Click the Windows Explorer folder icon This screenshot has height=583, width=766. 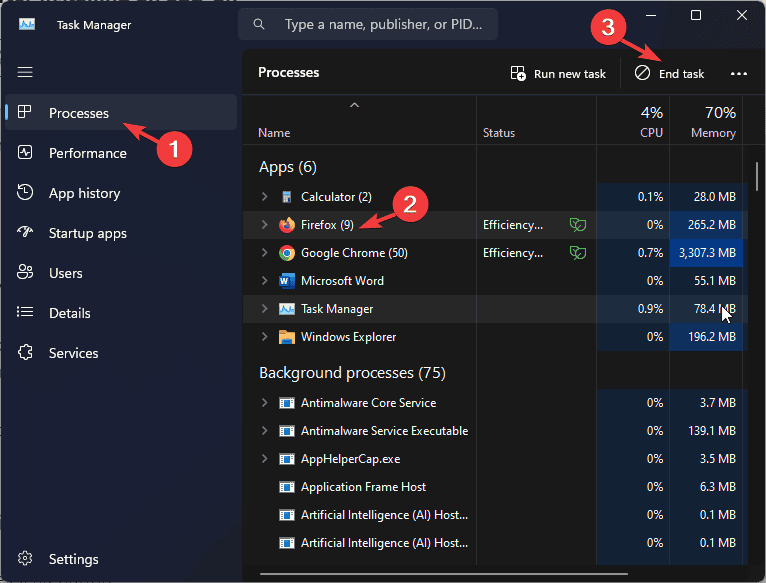click(x=287, y=337)
